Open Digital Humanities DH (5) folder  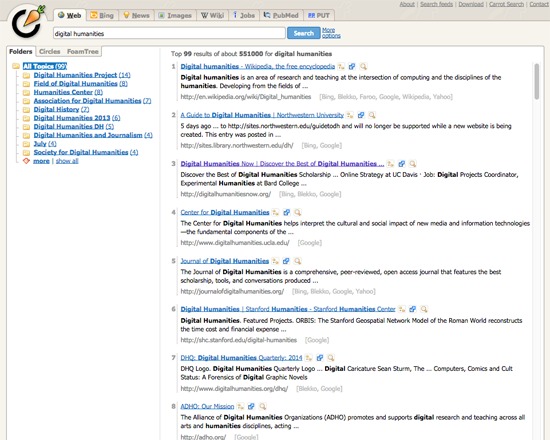click(74, 127)
